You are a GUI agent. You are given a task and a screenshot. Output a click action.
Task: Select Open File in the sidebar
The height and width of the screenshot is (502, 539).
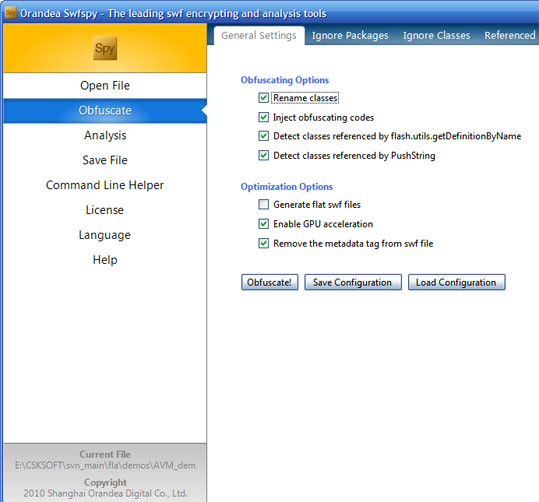coord(105,86)
